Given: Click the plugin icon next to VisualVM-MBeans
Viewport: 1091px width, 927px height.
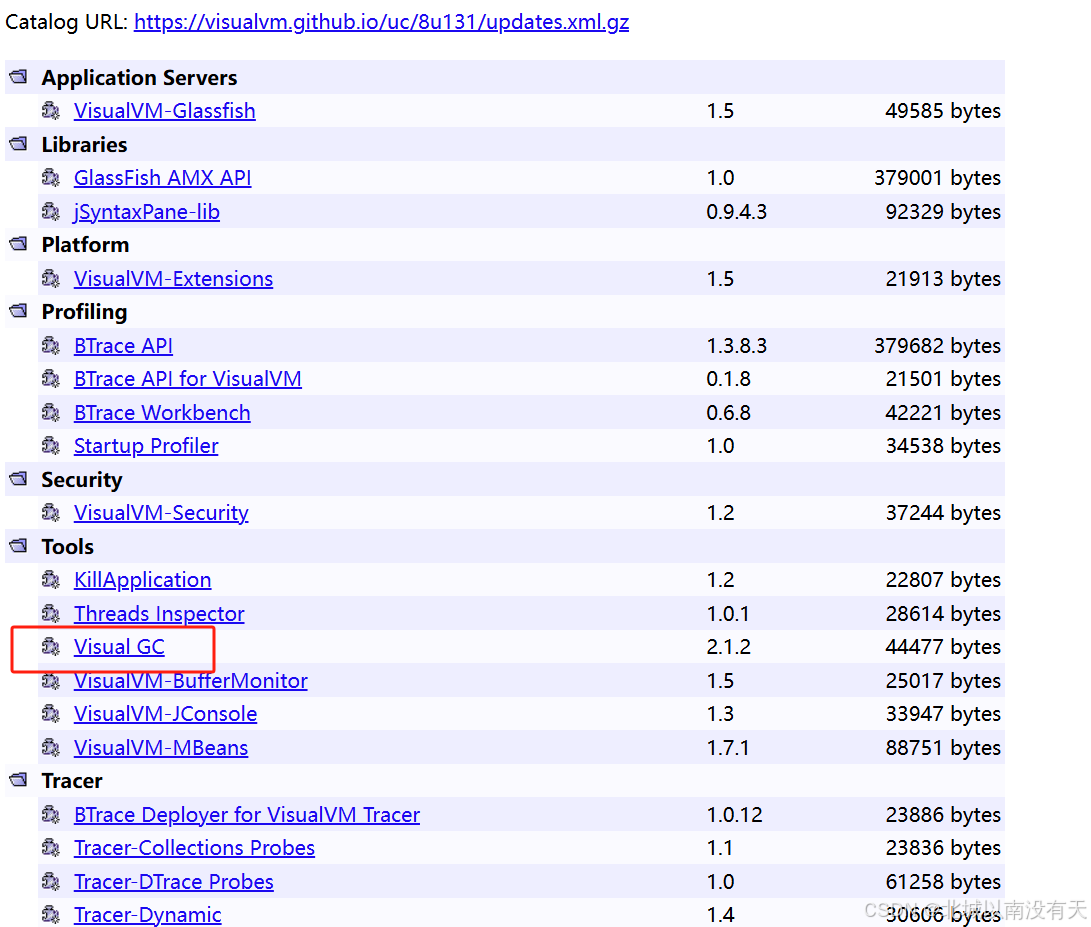Looking at the screenshot, I should [51, 747].
